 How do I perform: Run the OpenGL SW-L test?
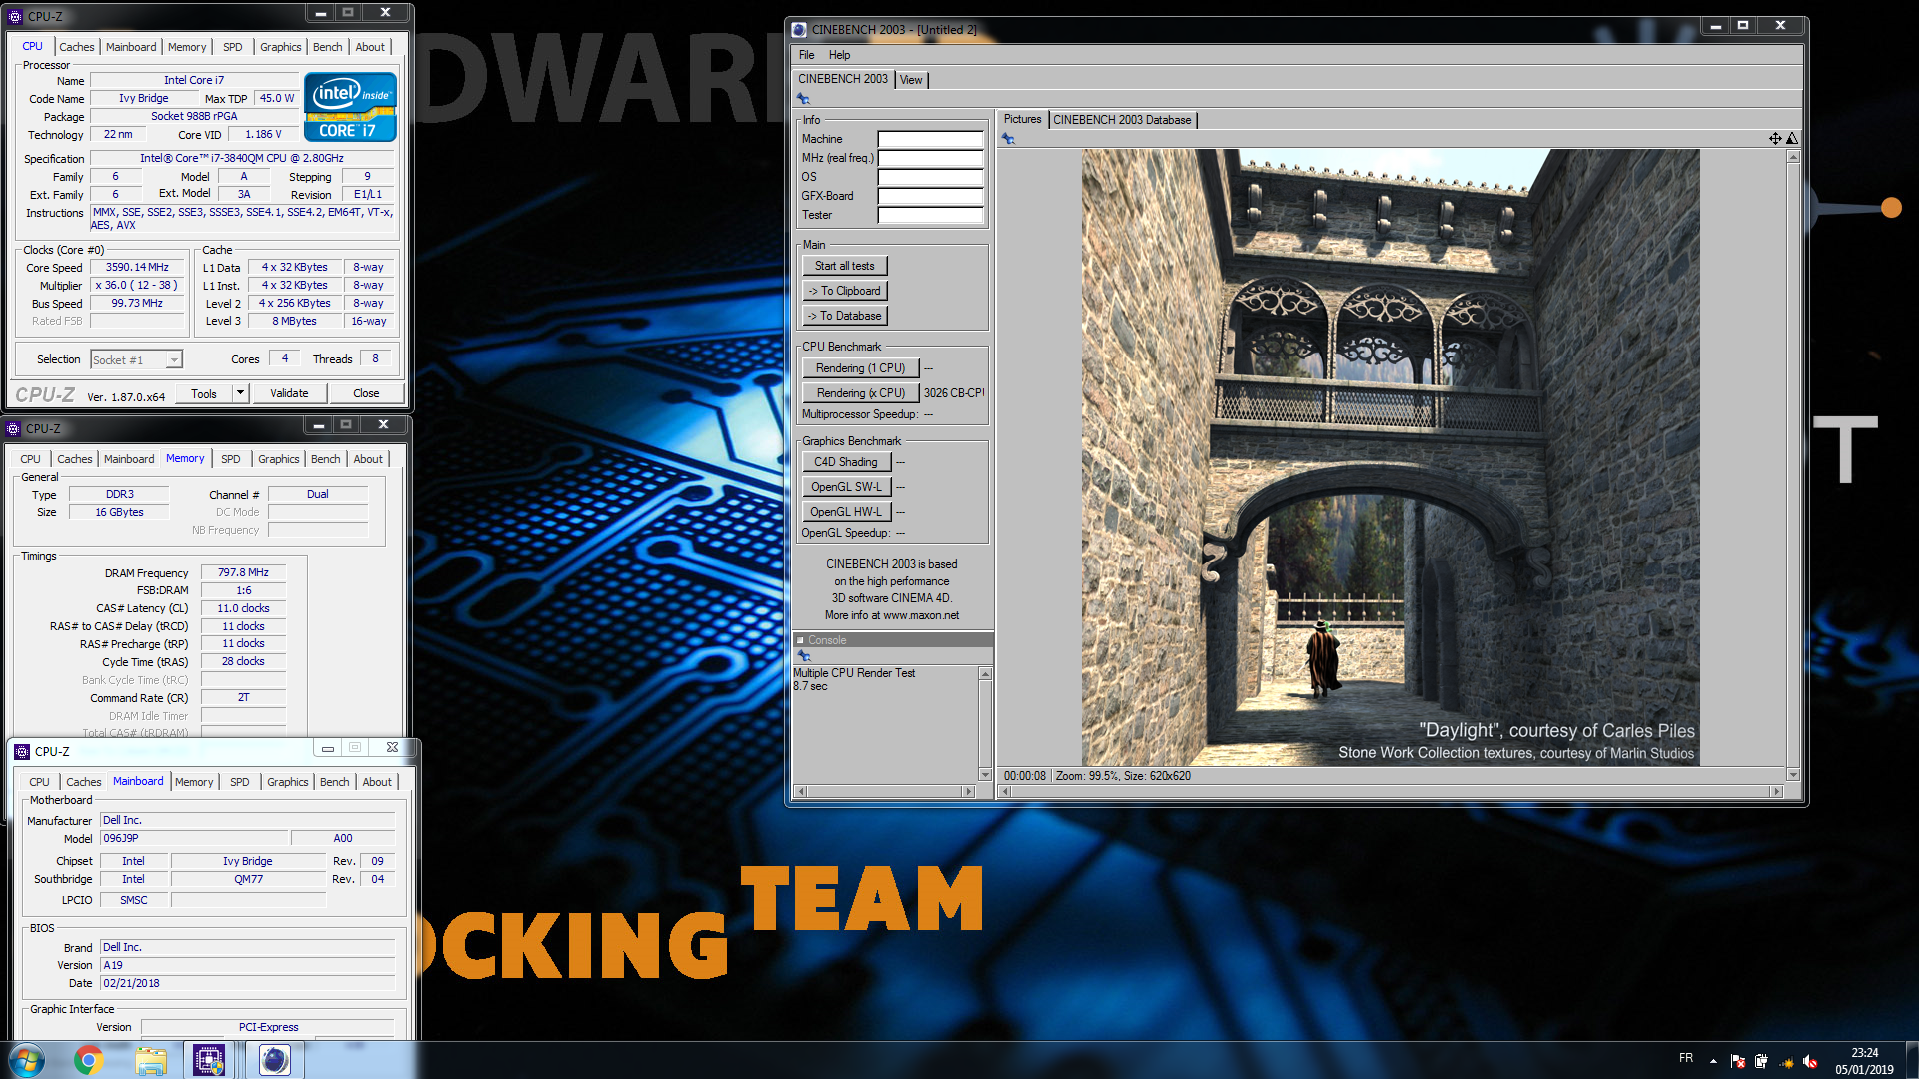click(x=845, y=487)
